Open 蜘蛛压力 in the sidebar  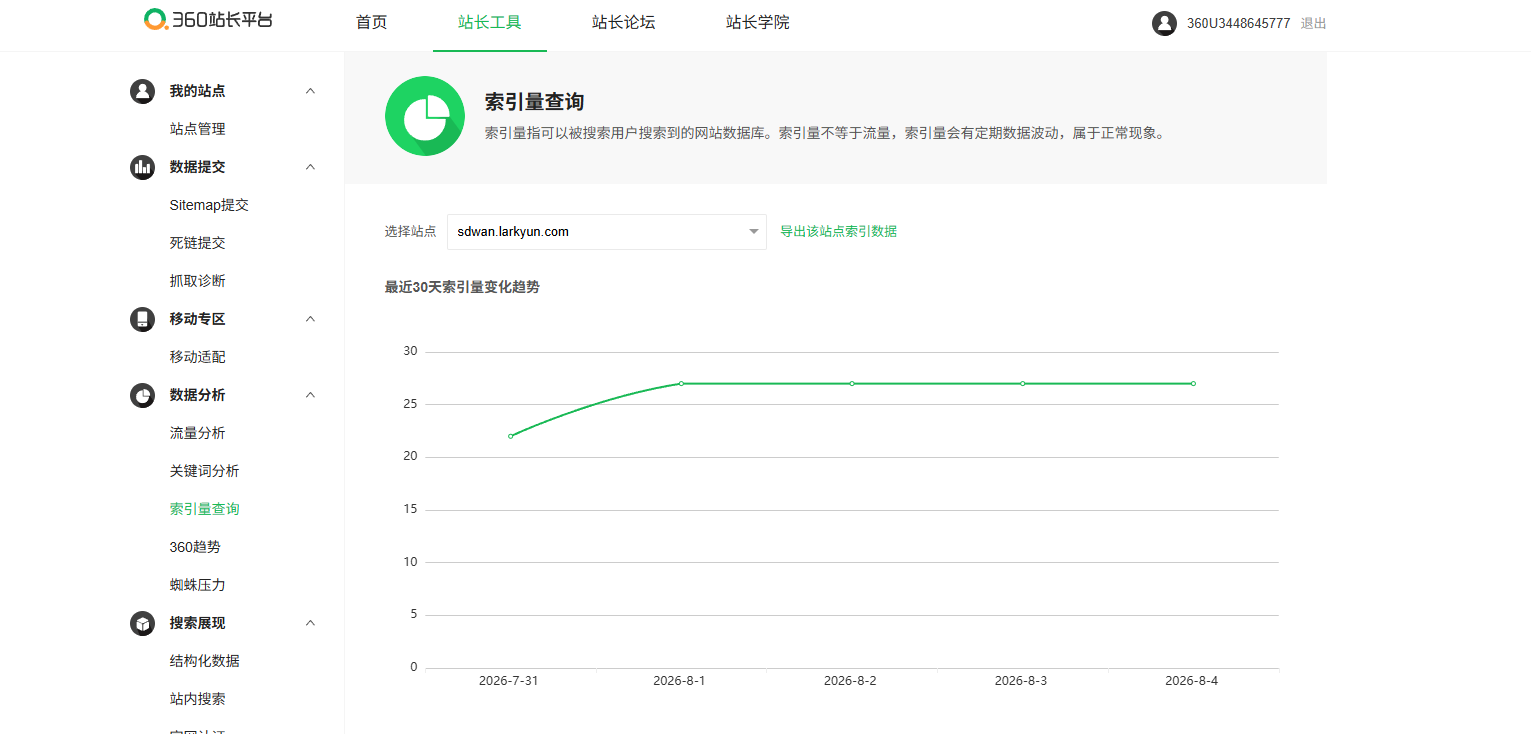(x=198, y=585)
